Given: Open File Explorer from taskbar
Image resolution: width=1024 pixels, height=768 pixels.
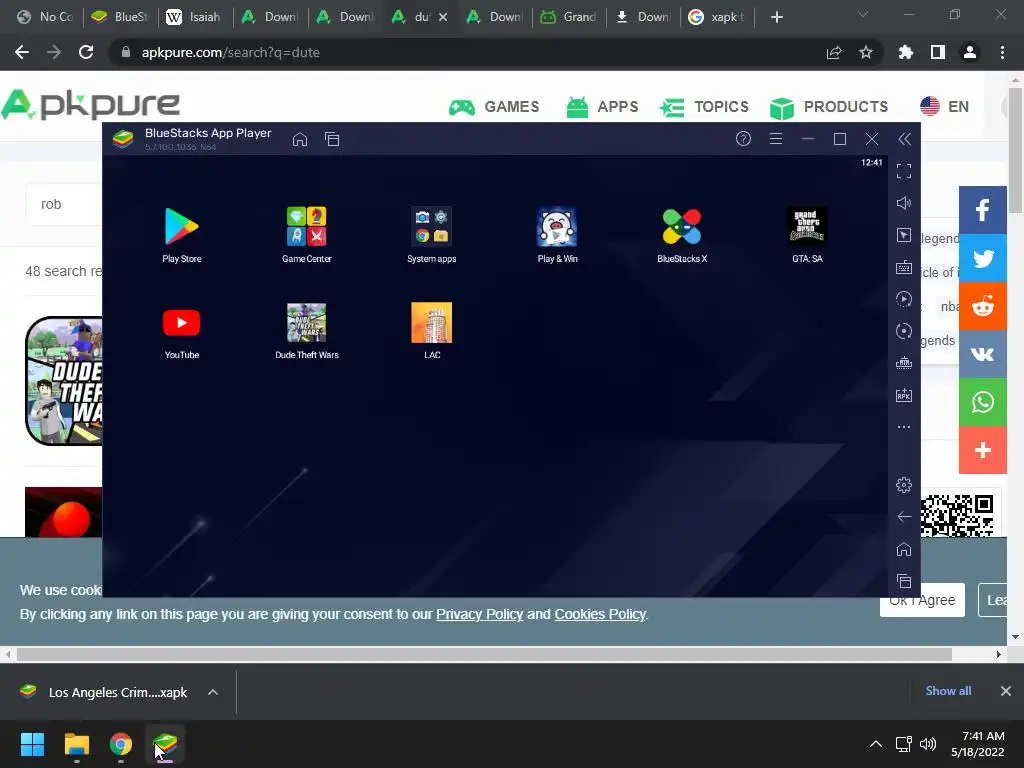Looking at the screenshot, I should coord(76,744).
